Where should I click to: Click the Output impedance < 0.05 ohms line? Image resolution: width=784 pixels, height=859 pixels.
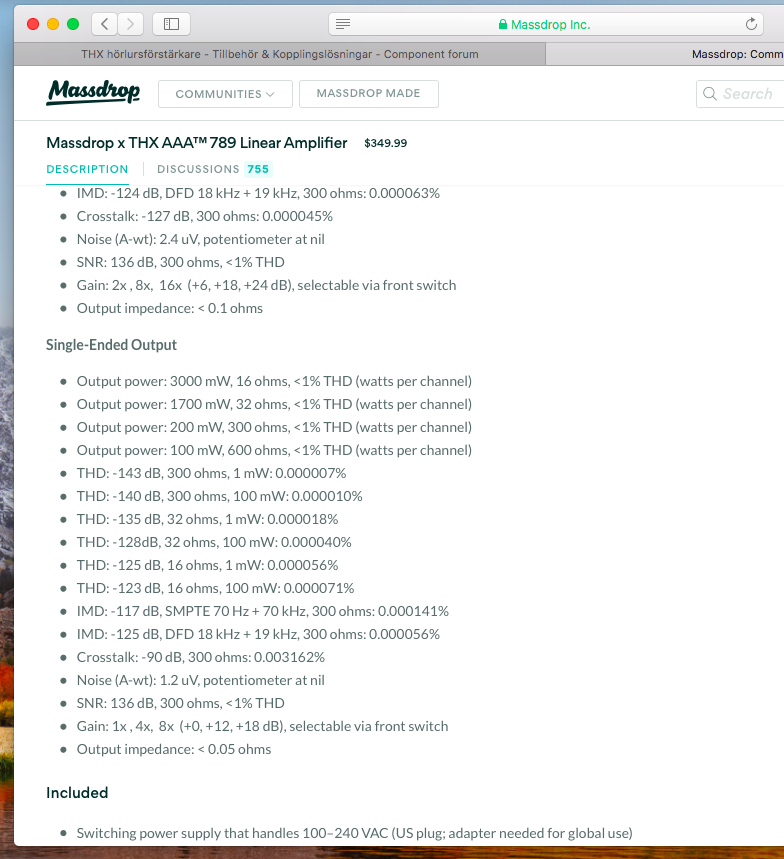pyautogui.click(x=174, y=749)
